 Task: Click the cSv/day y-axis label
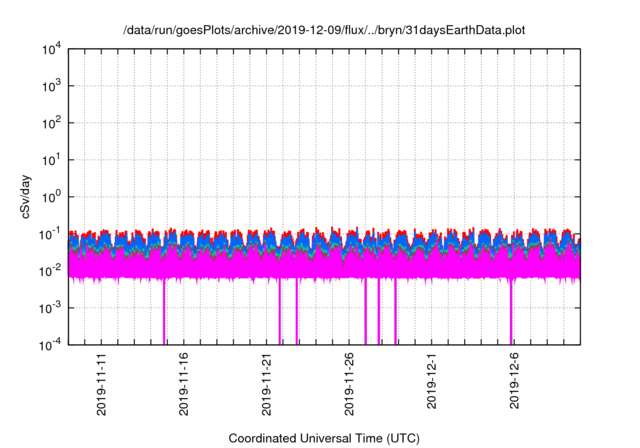click(x=26, y=197)
